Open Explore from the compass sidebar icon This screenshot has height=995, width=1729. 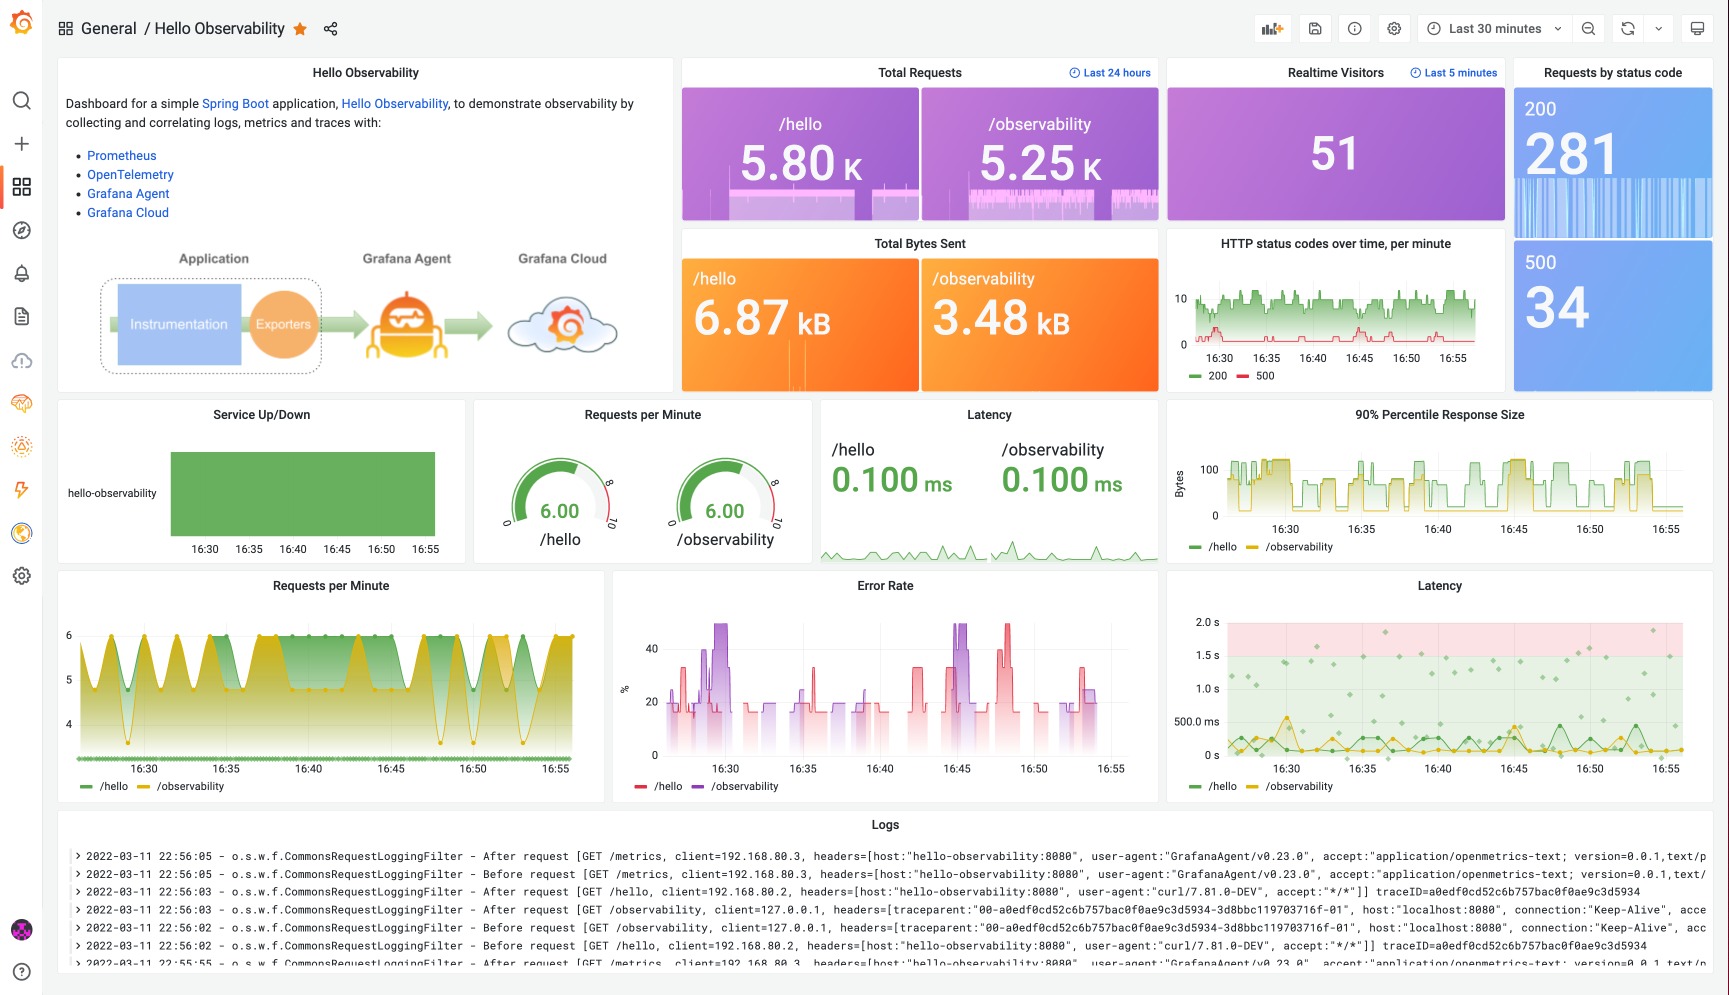coord(21,230)
